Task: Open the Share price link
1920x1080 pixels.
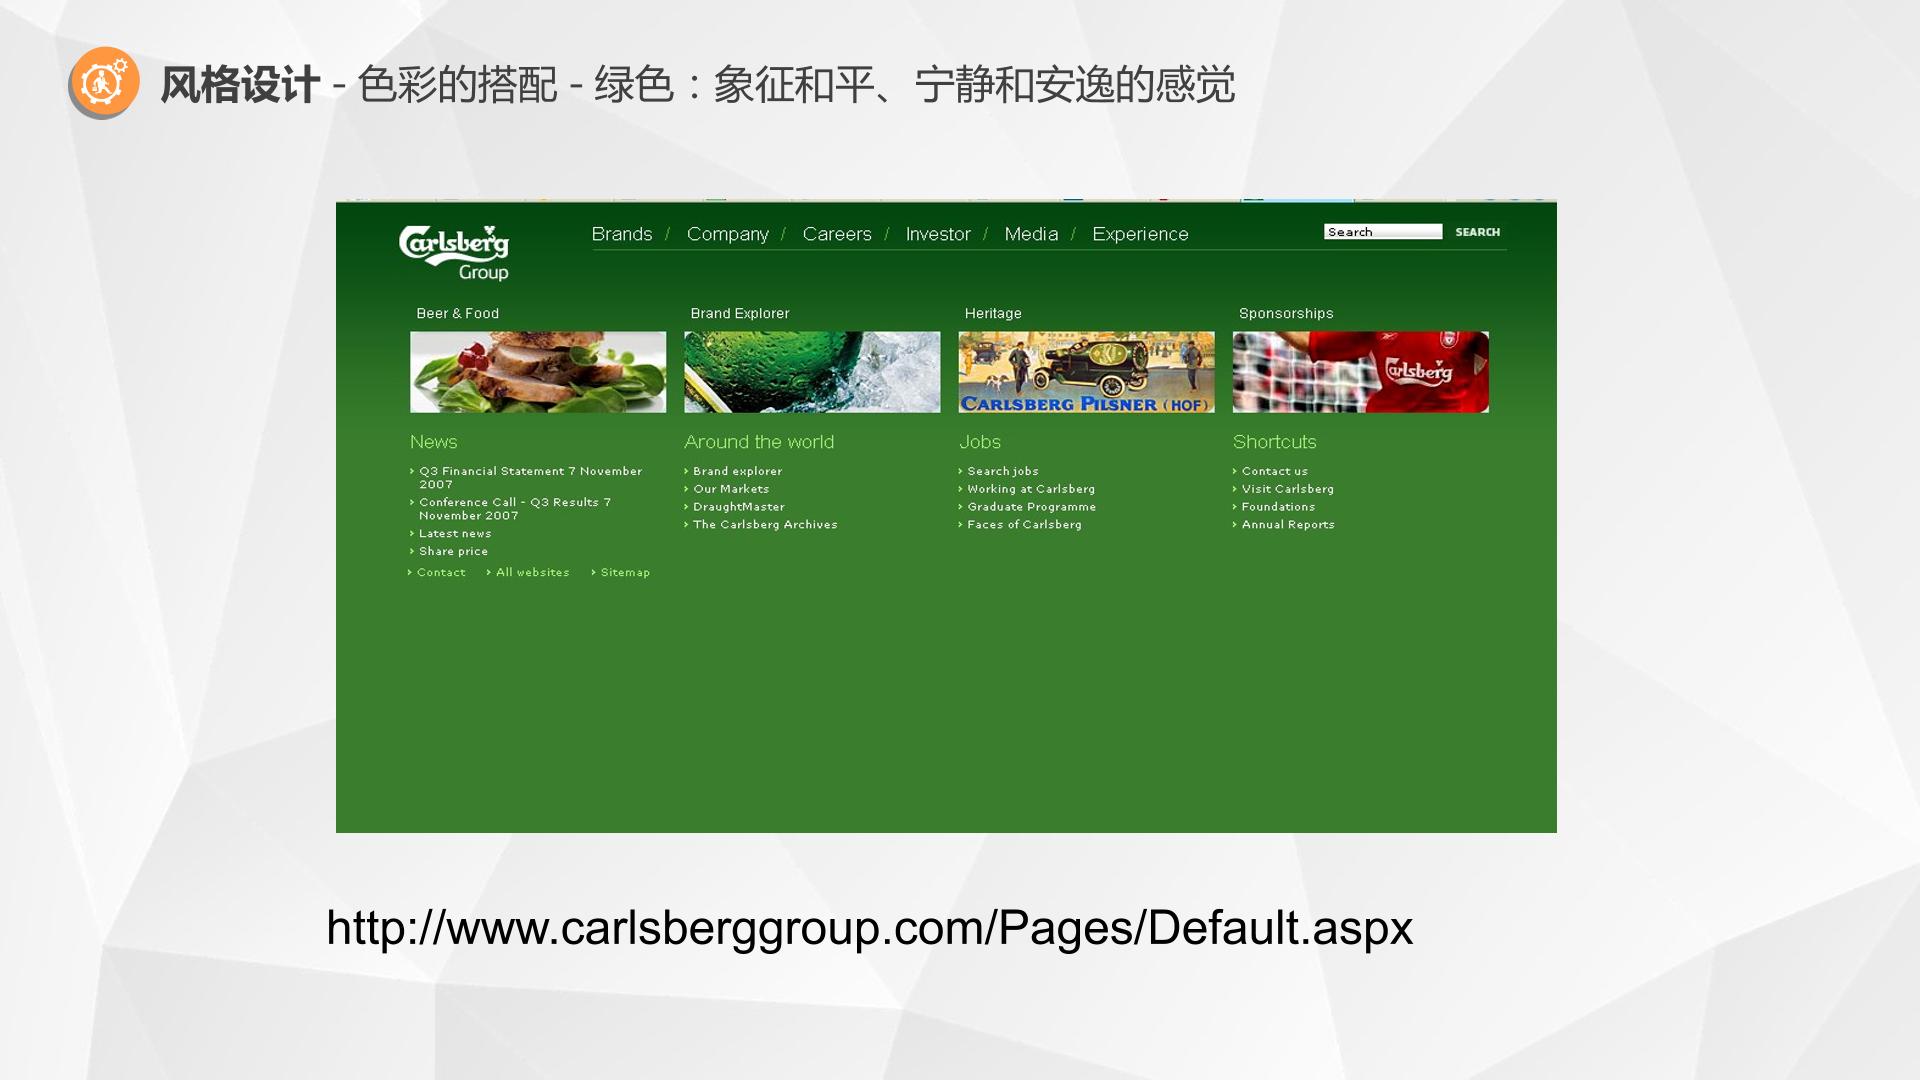Action: click(x=453, y=551)
